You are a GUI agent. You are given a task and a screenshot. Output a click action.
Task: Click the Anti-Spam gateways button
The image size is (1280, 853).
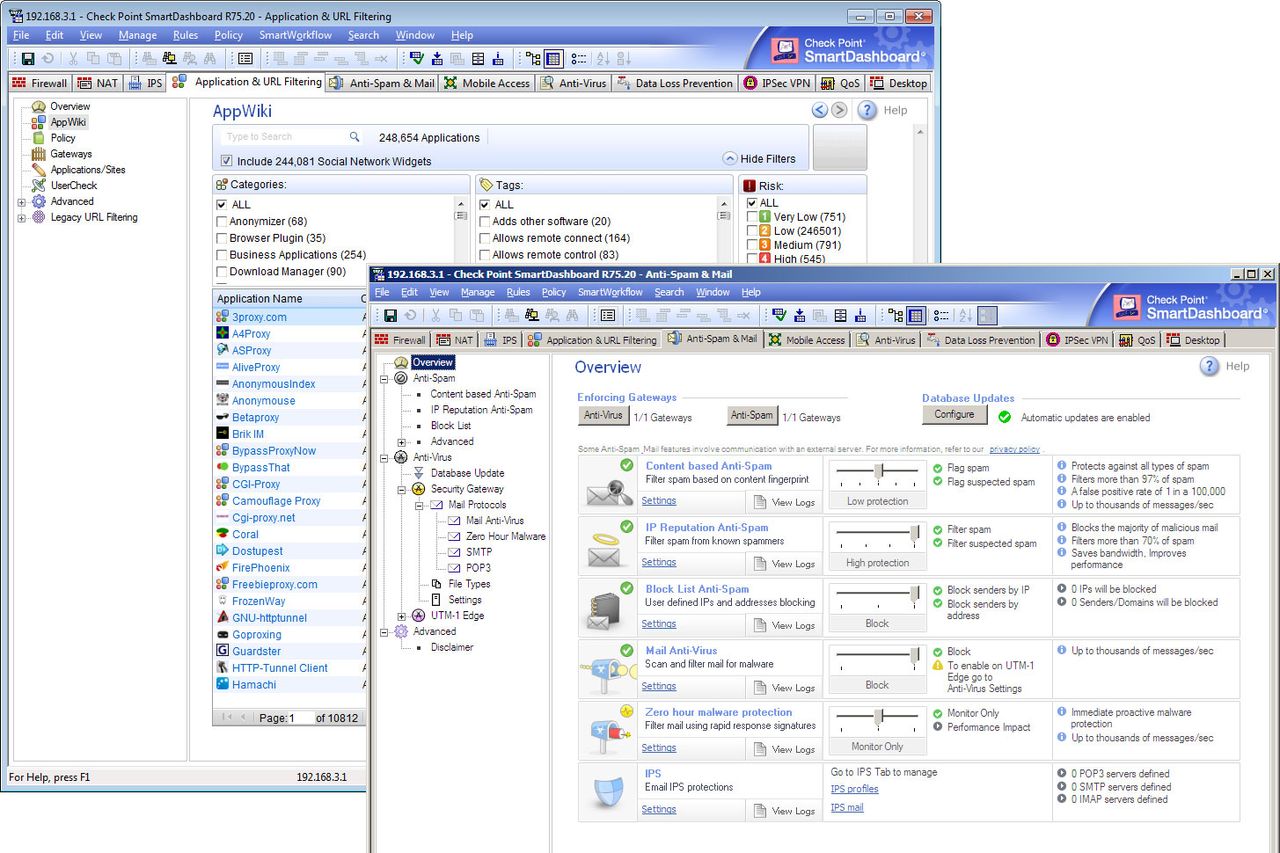[x=752, y=416]
